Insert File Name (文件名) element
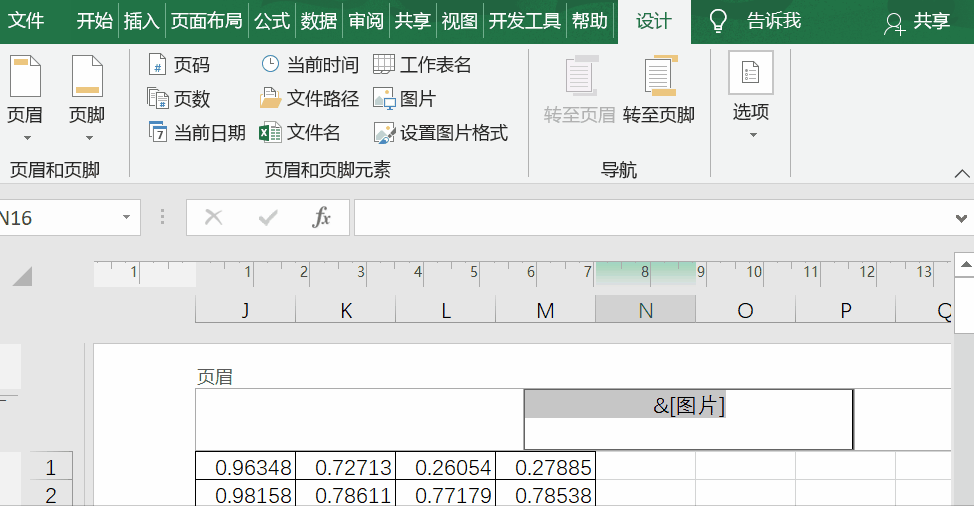 (300, 132)
